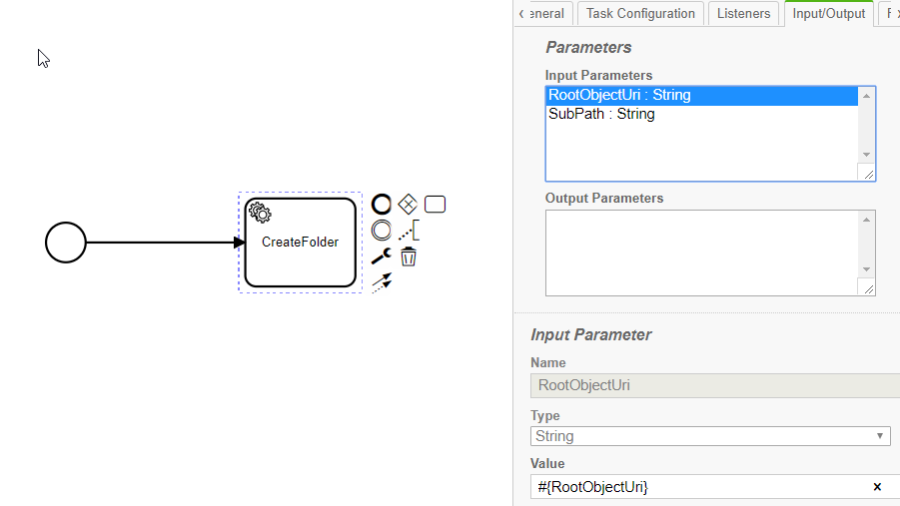Delete the element with the trash icon
This screenshot has height=506, width=900.
(x=408, y=257)
